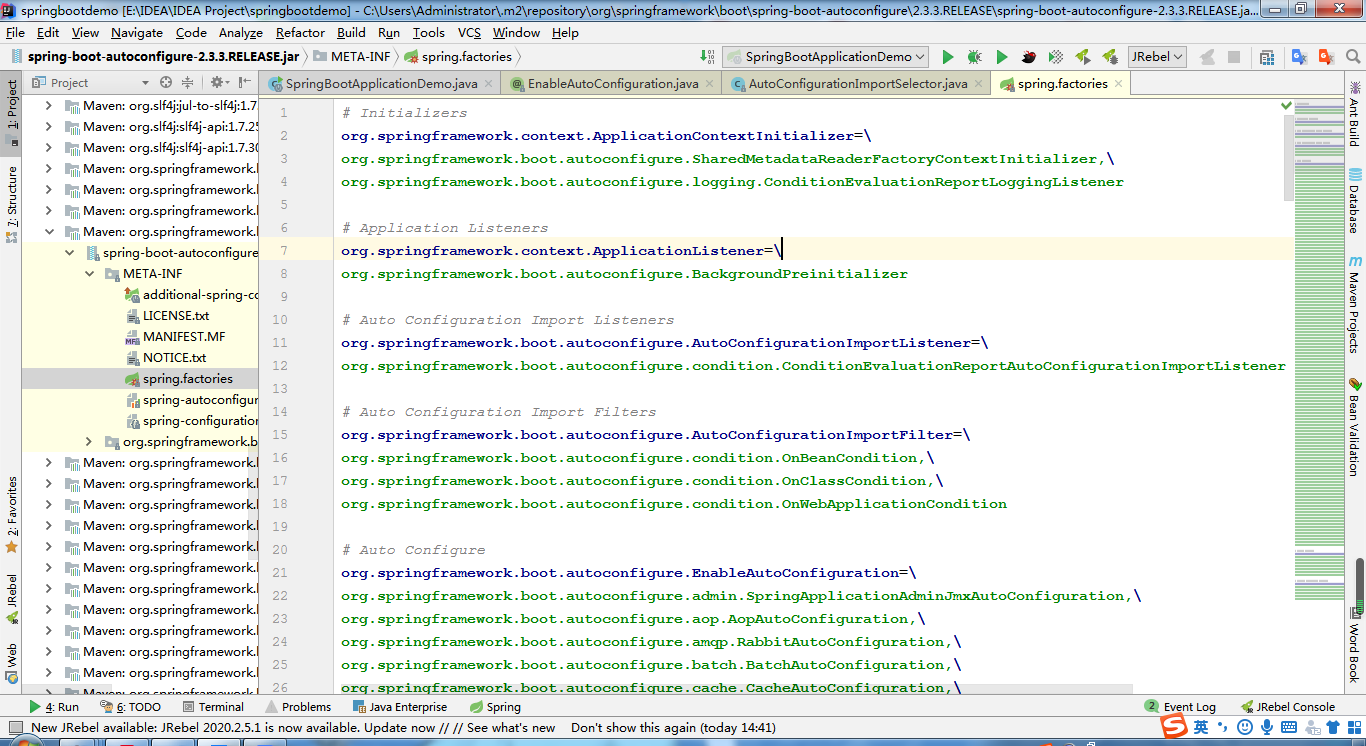
Task: Toggle the 2: Favorites tool window
Action: pyautogui.click(x=11, y=513)
